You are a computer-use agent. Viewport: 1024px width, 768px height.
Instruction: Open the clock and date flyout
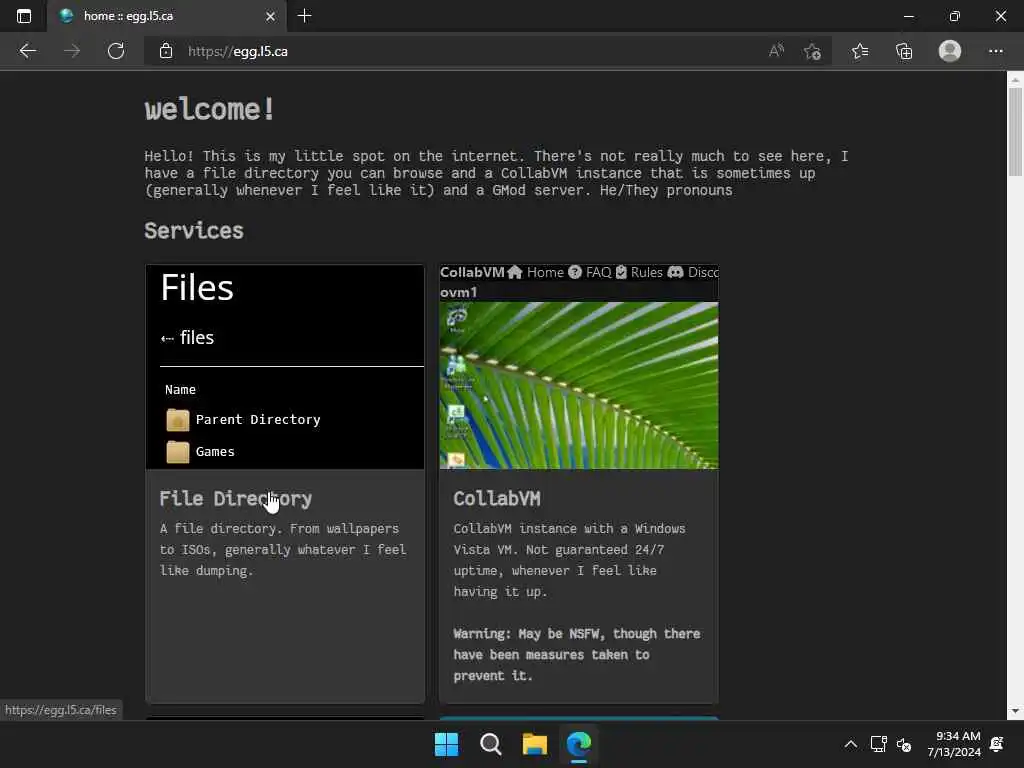click(954, 744)
